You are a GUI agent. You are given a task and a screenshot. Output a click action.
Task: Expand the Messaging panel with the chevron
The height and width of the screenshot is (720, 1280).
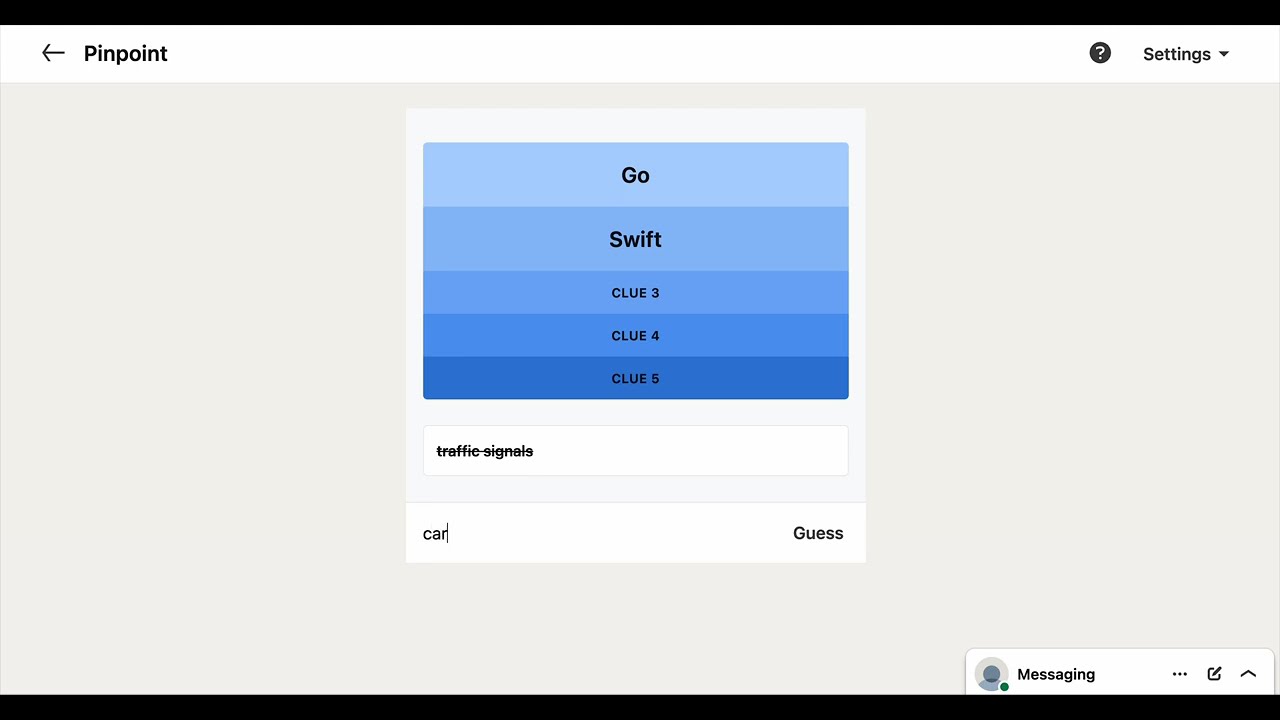[x=1248, y=674]
